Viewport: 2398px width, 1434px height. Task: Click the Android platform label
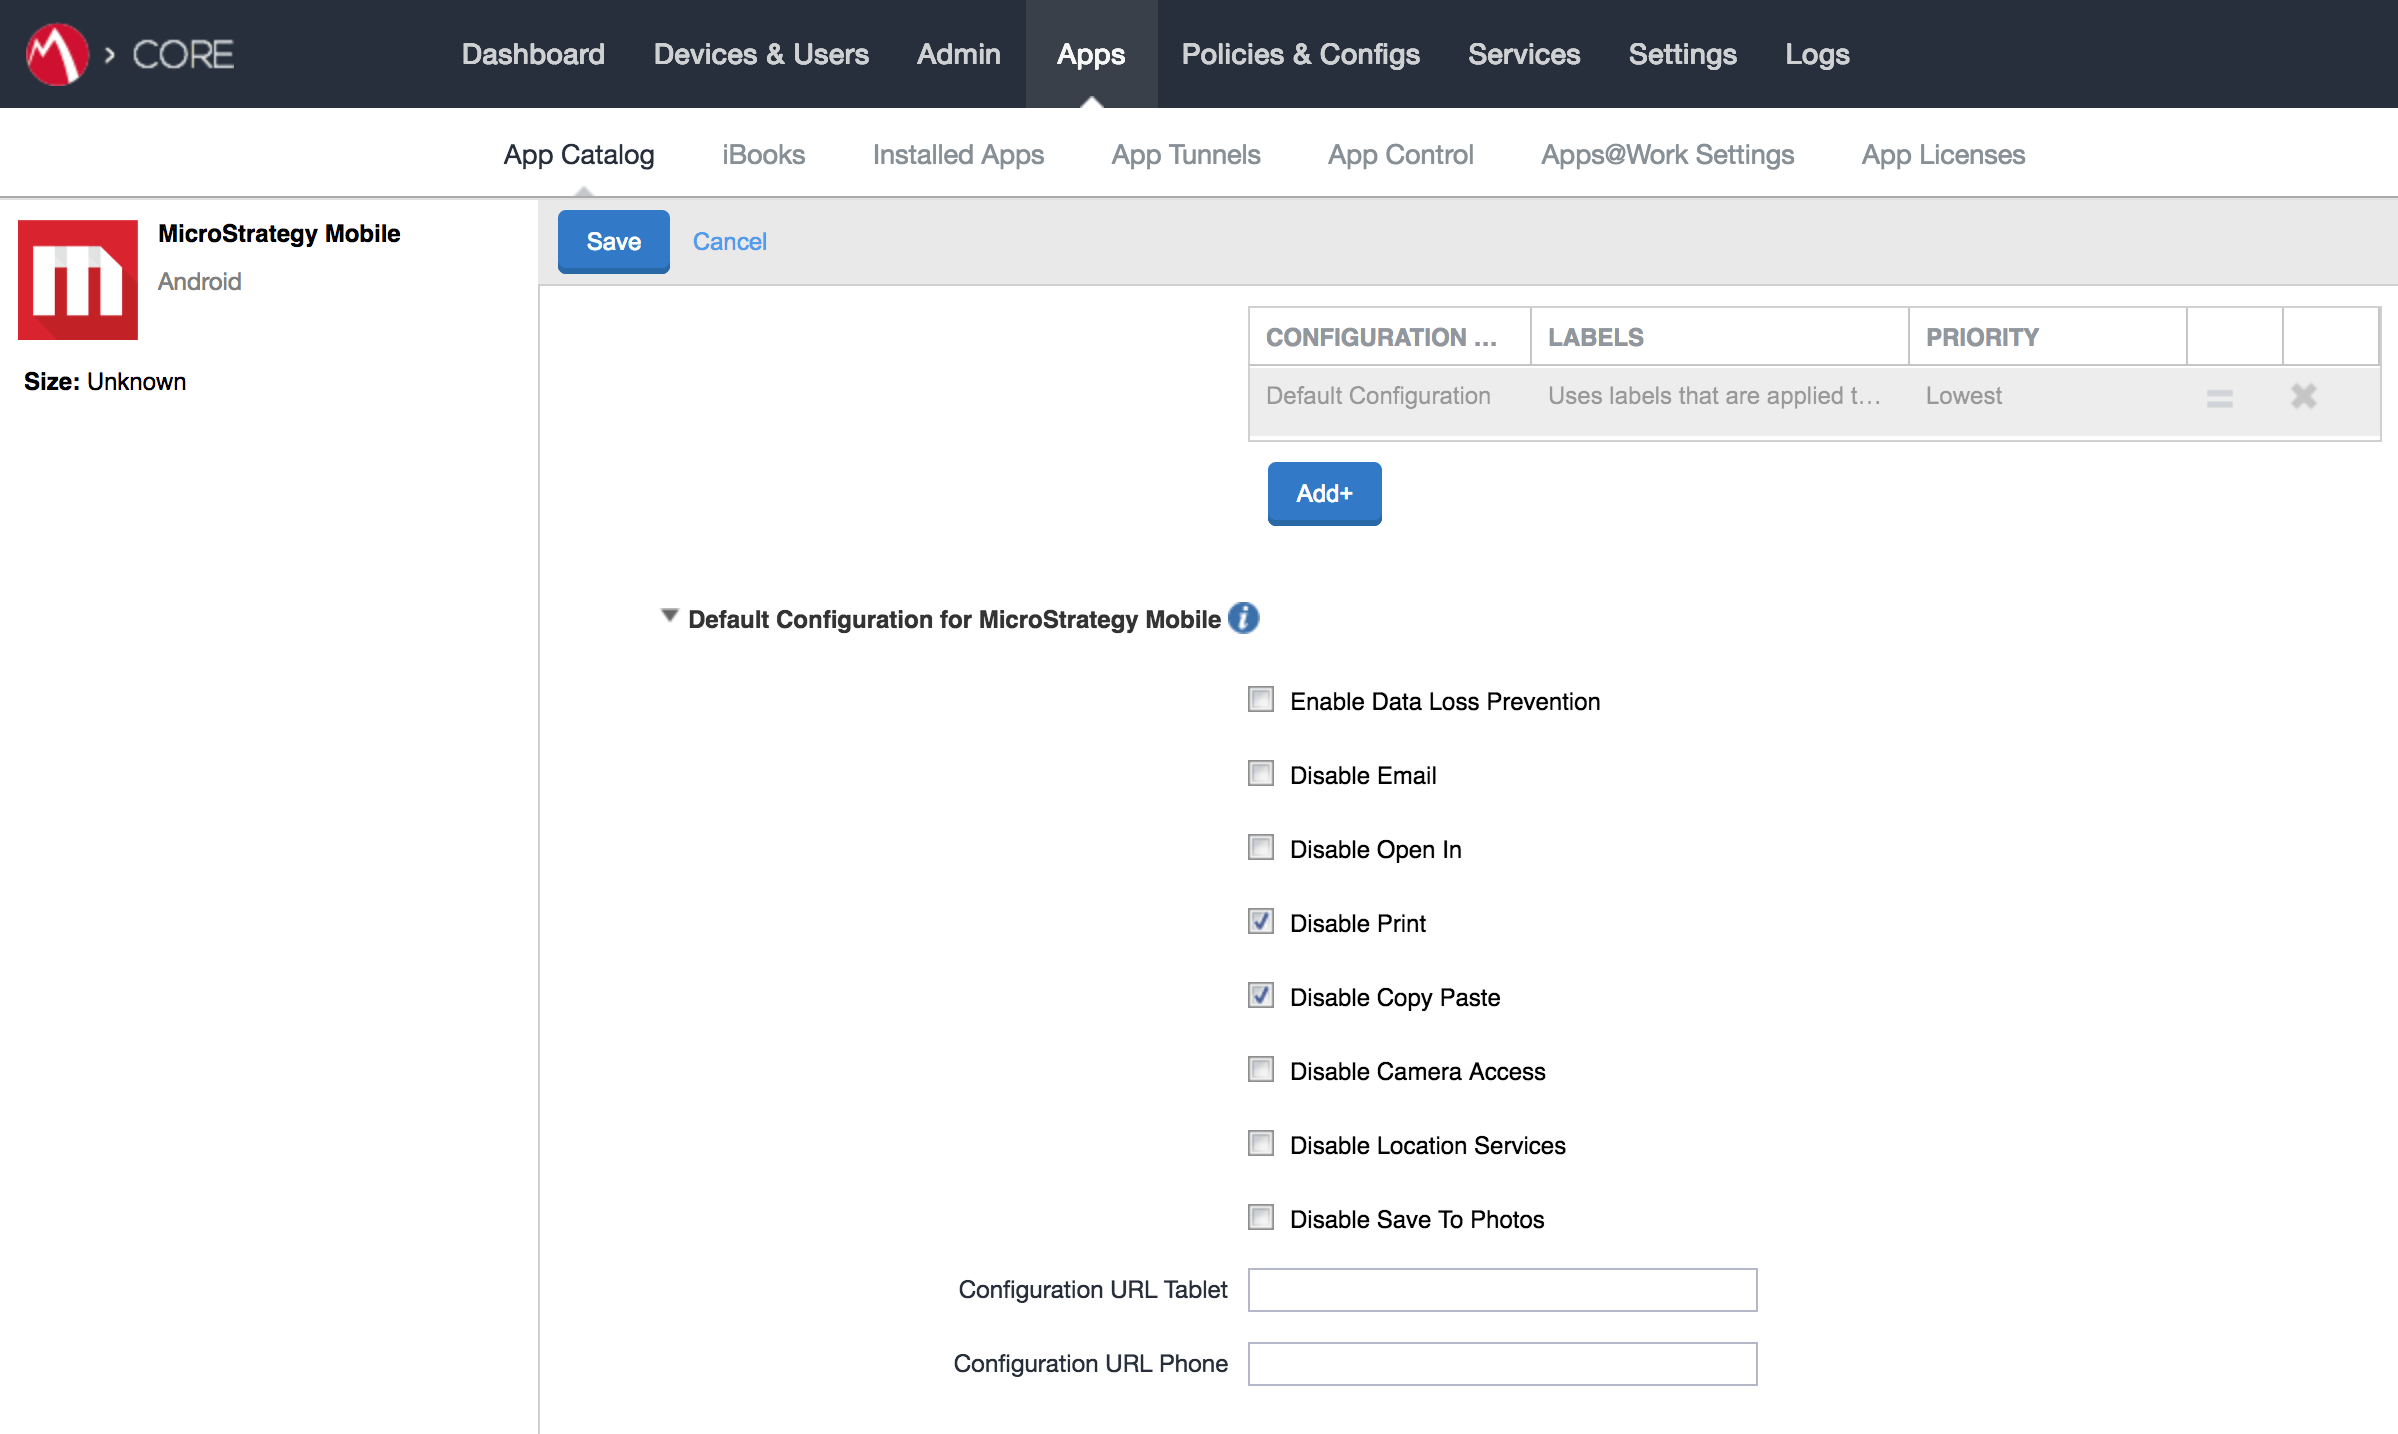tap(199, 281)
